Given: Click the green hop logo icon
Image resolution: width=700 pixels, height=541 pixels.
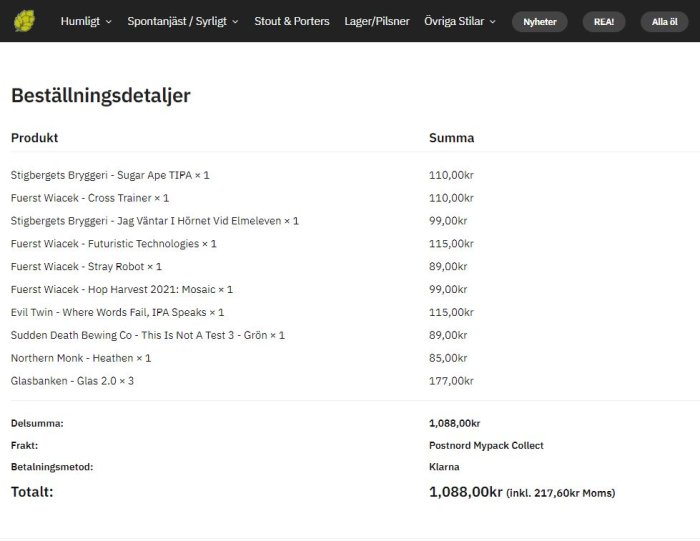Looking at the screenshot, I should (24, 21).
